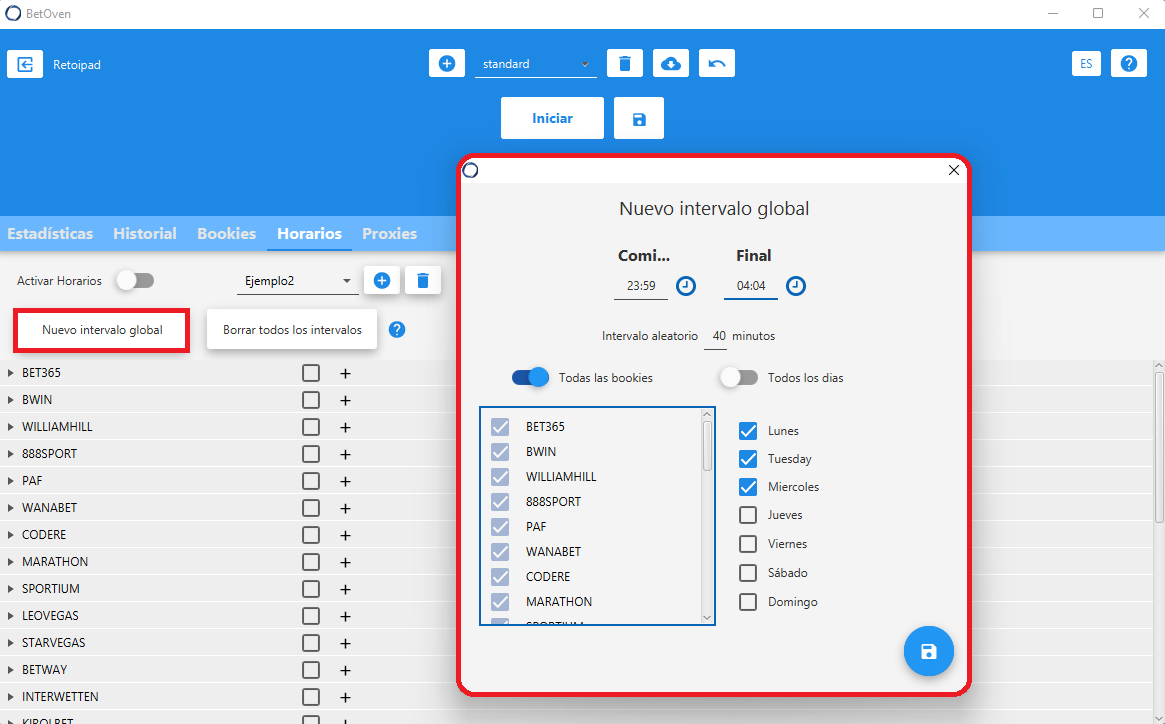This screenshot has width=1165, height=724.
Task: Uncheck Miercoles day checkbox
Action: click(x=747, y=487)
